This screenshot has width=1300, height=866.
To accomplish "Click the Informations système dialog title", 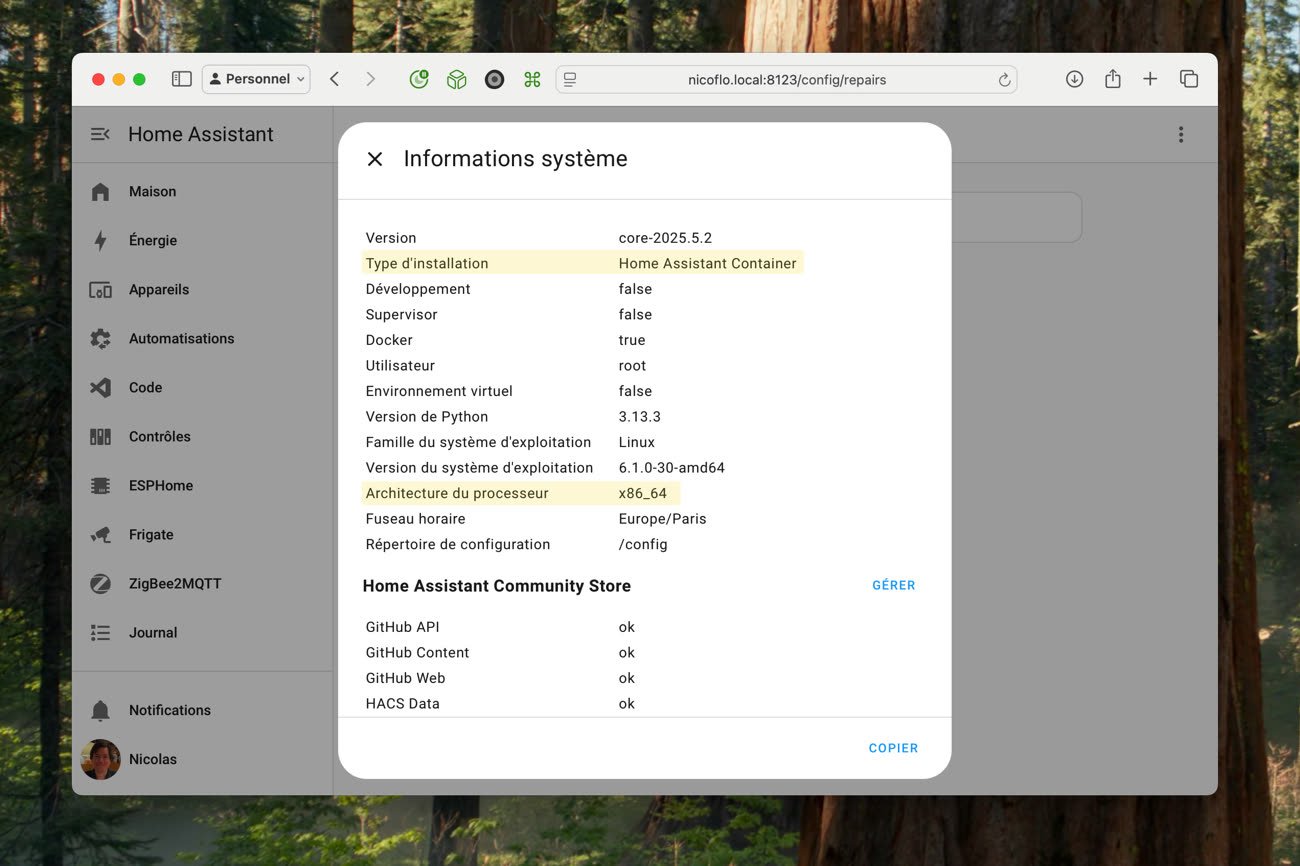I will coord(516,159).
